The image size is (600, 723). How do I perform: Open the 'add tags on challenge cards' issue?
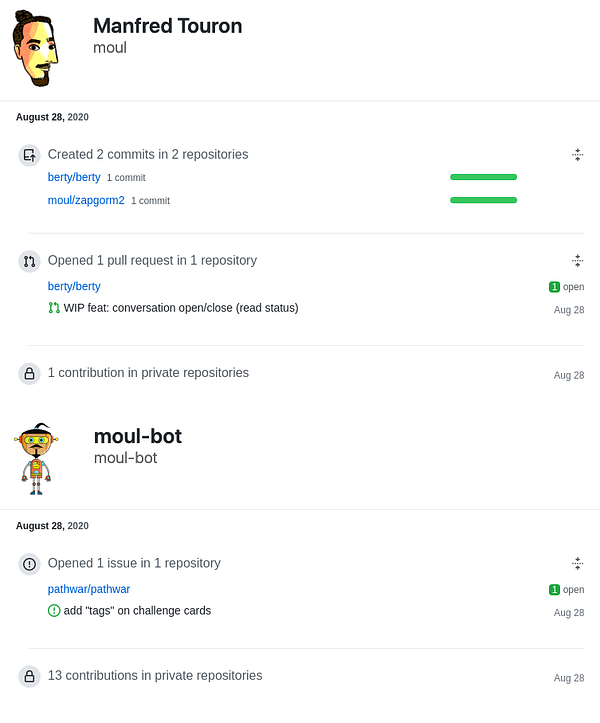137,610
